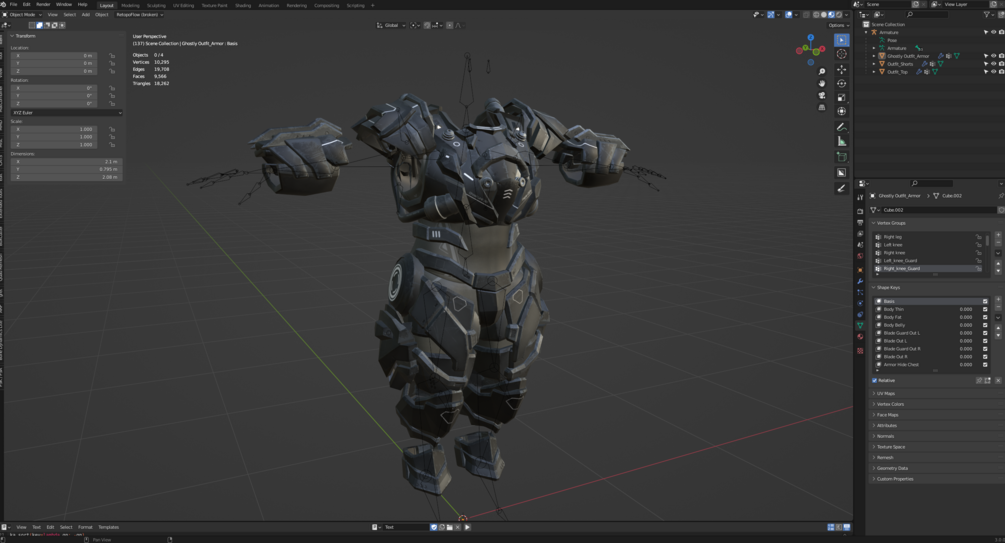Select Right_knee_Guard vertex group
1005x543 pixels.
coord(928,269)
